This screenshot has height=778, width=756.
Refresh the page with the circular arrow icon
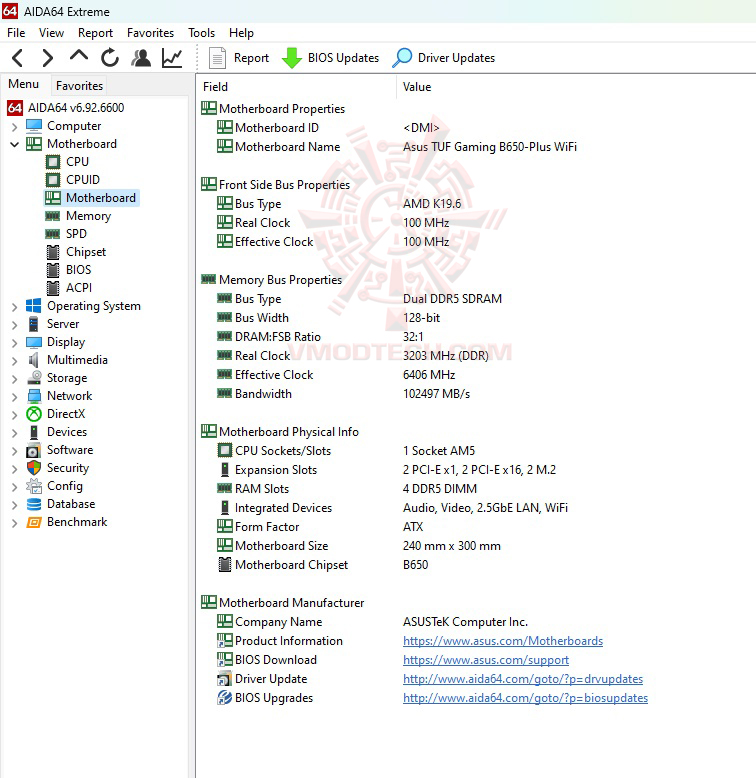coord(110,58)
